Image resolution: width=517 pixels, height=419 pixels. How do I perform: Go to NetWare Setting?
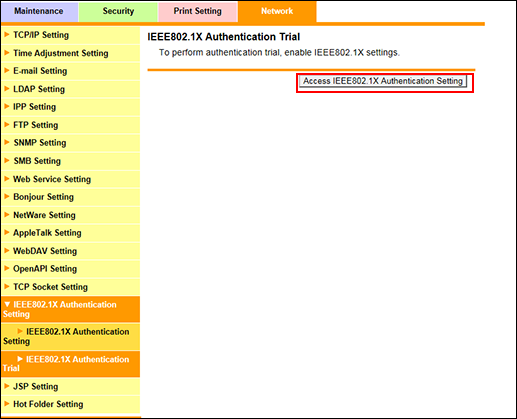(71, 215)
